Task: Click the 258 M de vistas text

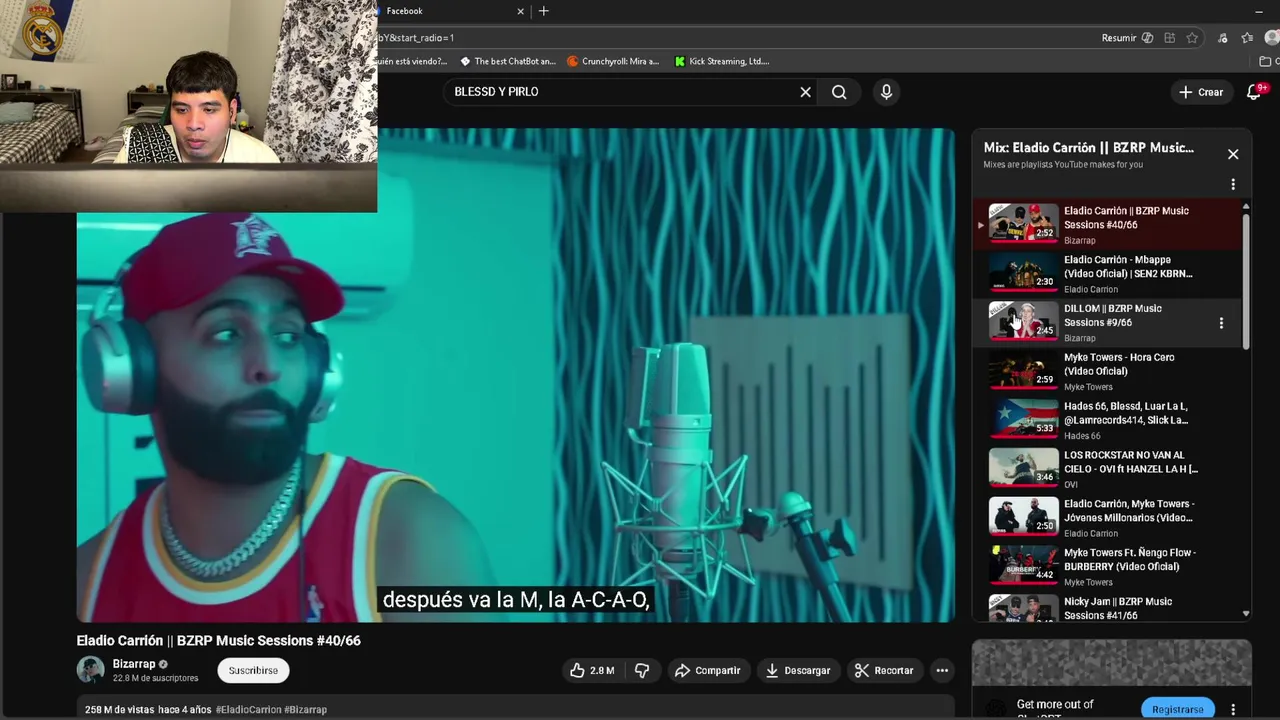Action: point(120,710)
